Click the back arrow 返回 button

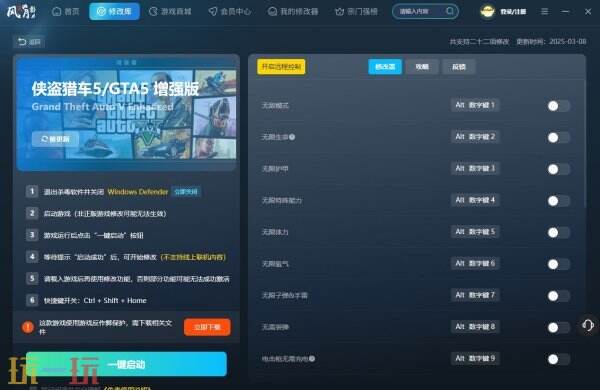tap(29, 41)
